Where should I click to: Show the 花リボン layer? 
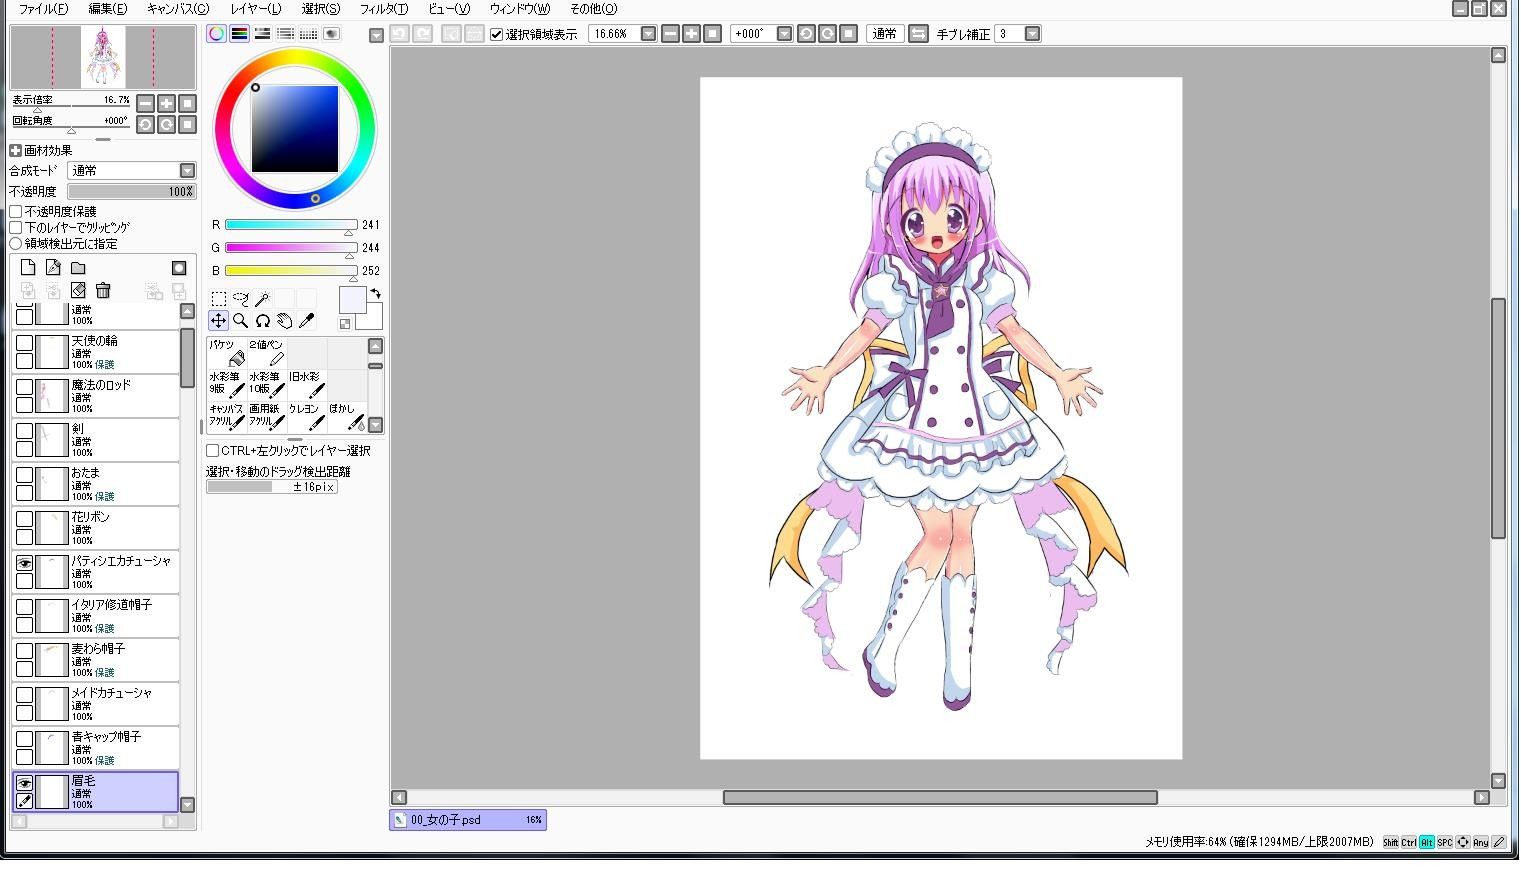(25, 520)
